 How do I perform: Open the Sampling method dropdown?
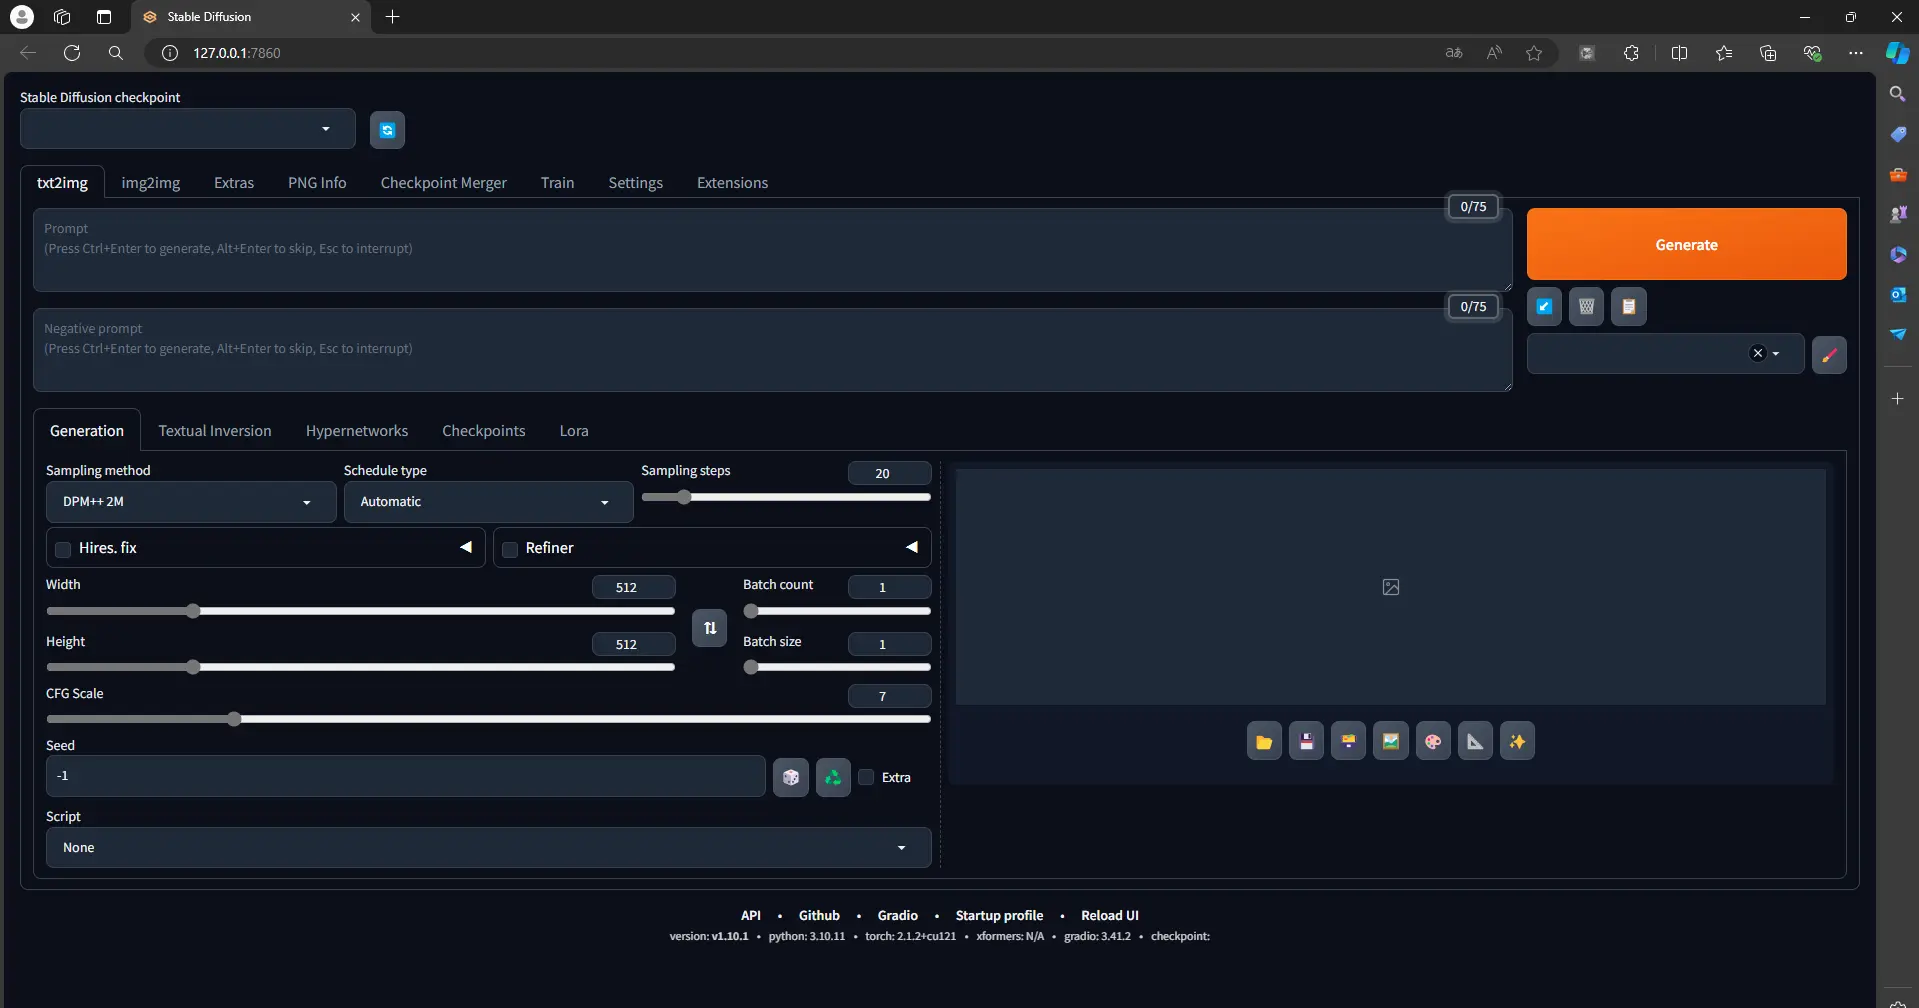(191, 502)
